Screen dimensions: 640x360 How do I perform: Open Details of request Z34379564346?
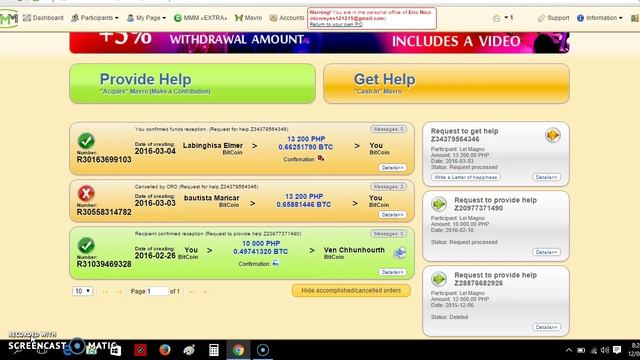coord(547,177)
